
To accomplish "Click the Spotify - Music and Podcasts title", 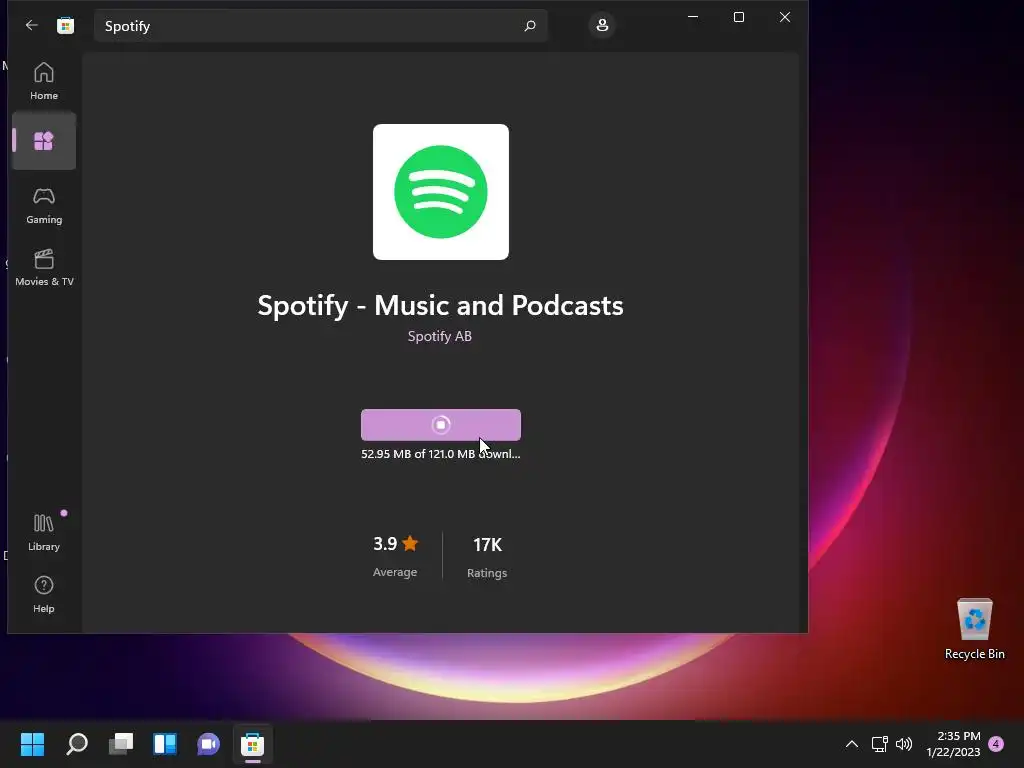I will [x=440, y=305].
